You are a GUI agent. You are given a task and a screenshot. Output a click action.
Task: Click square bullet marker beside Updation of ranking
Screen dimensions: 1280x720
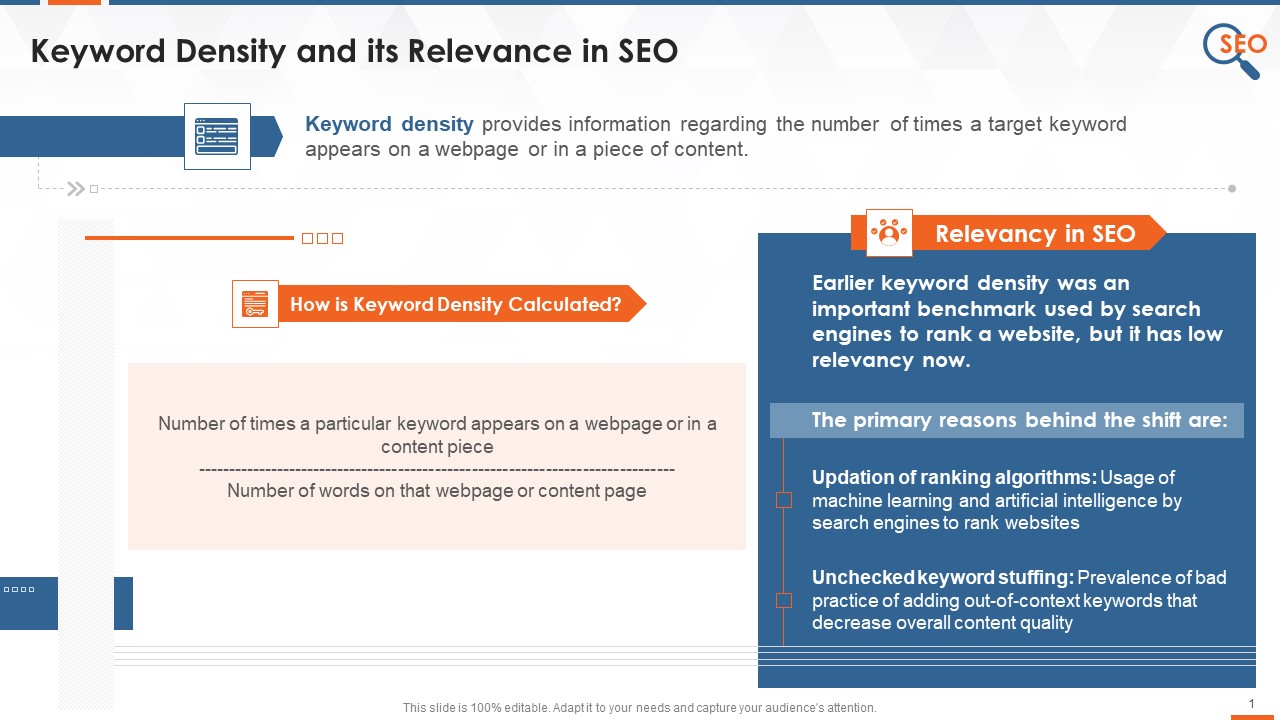(x=784, y=500)
